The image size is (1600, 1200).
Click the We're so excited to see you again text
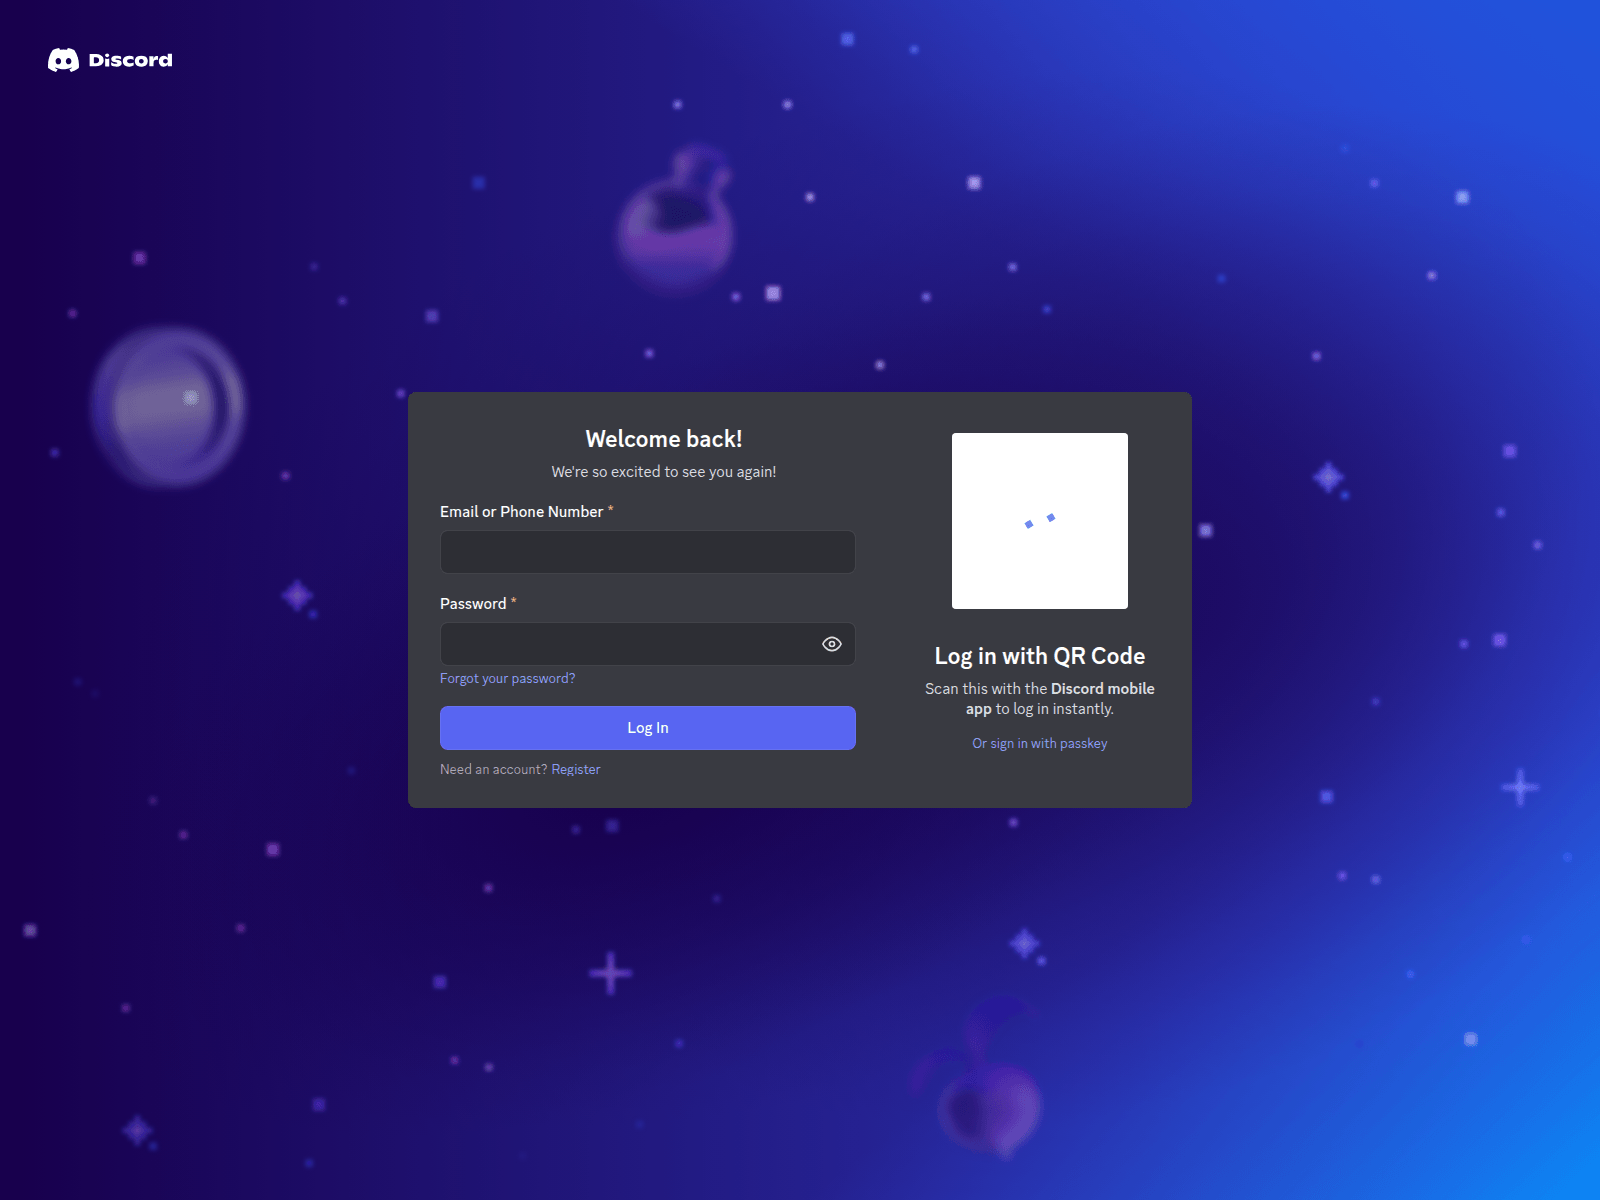[664, 472]
